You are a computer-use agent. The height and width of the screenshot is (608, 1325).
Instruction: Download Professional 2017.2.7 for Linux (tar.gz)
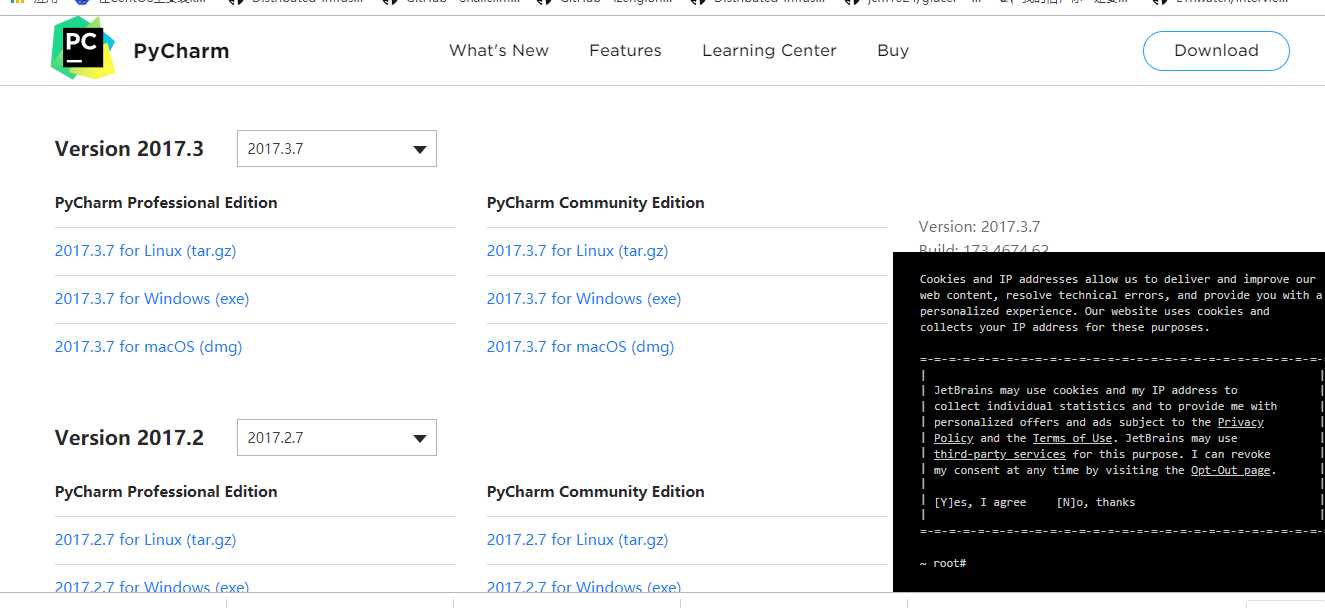point(145,540)
